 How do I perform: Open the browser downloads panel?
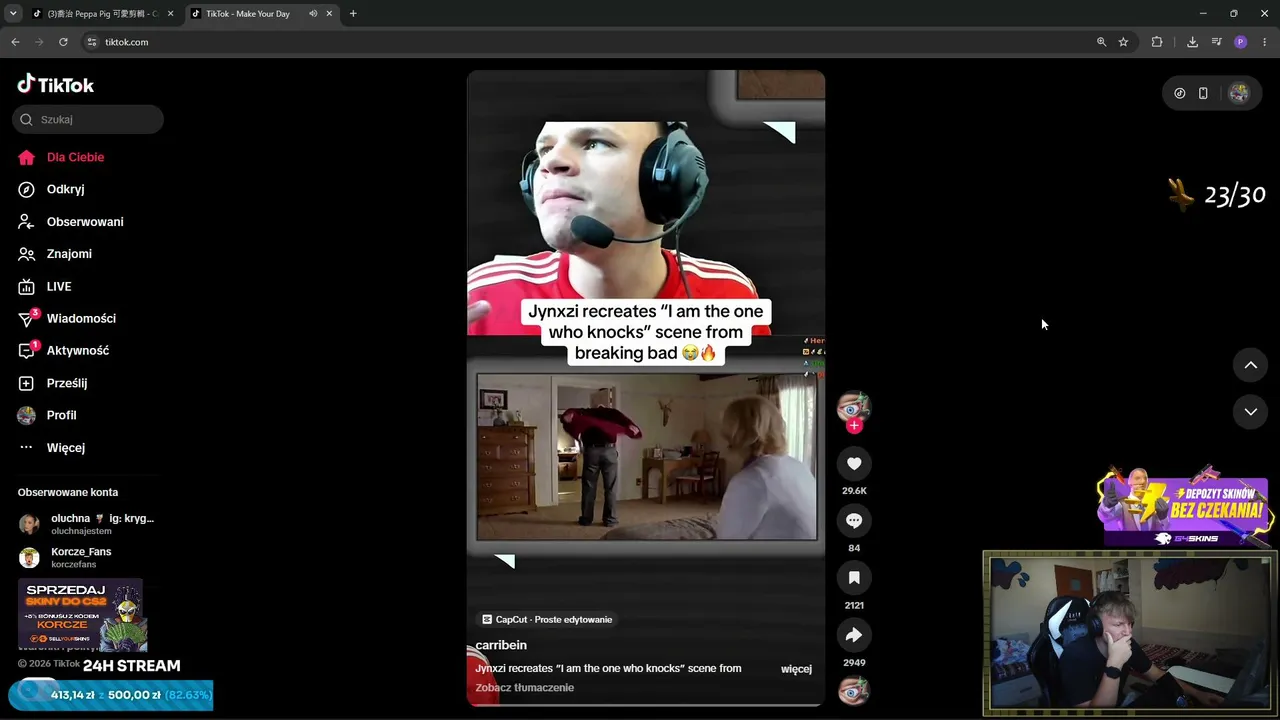(x=1192, y=42)
